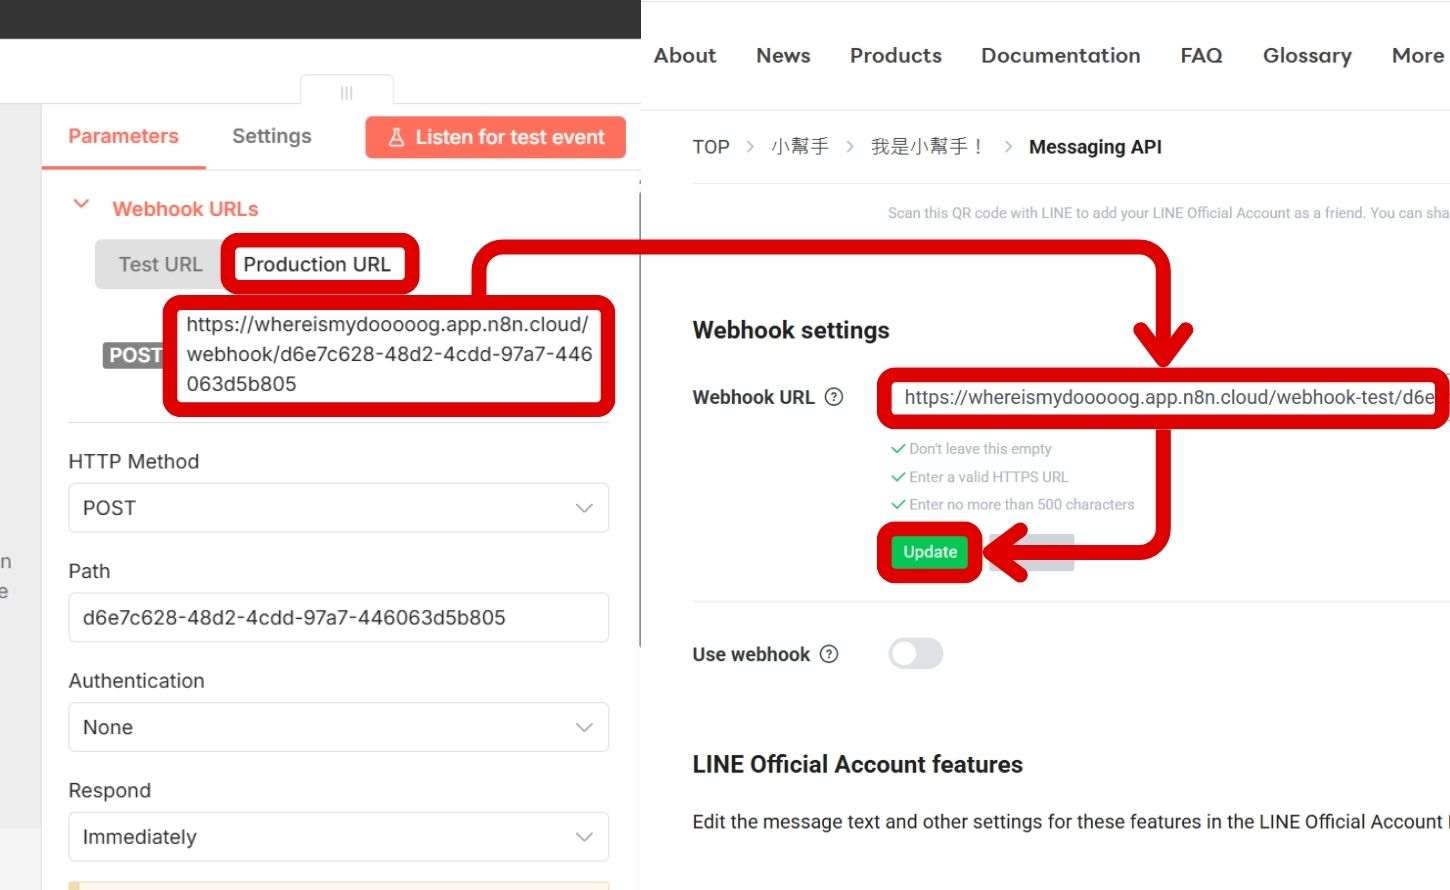This screenshot has width=1450, height=890.
Task: Open the HTTP Method dropdown
Action: pyautogui.click(x=338, y=508)
